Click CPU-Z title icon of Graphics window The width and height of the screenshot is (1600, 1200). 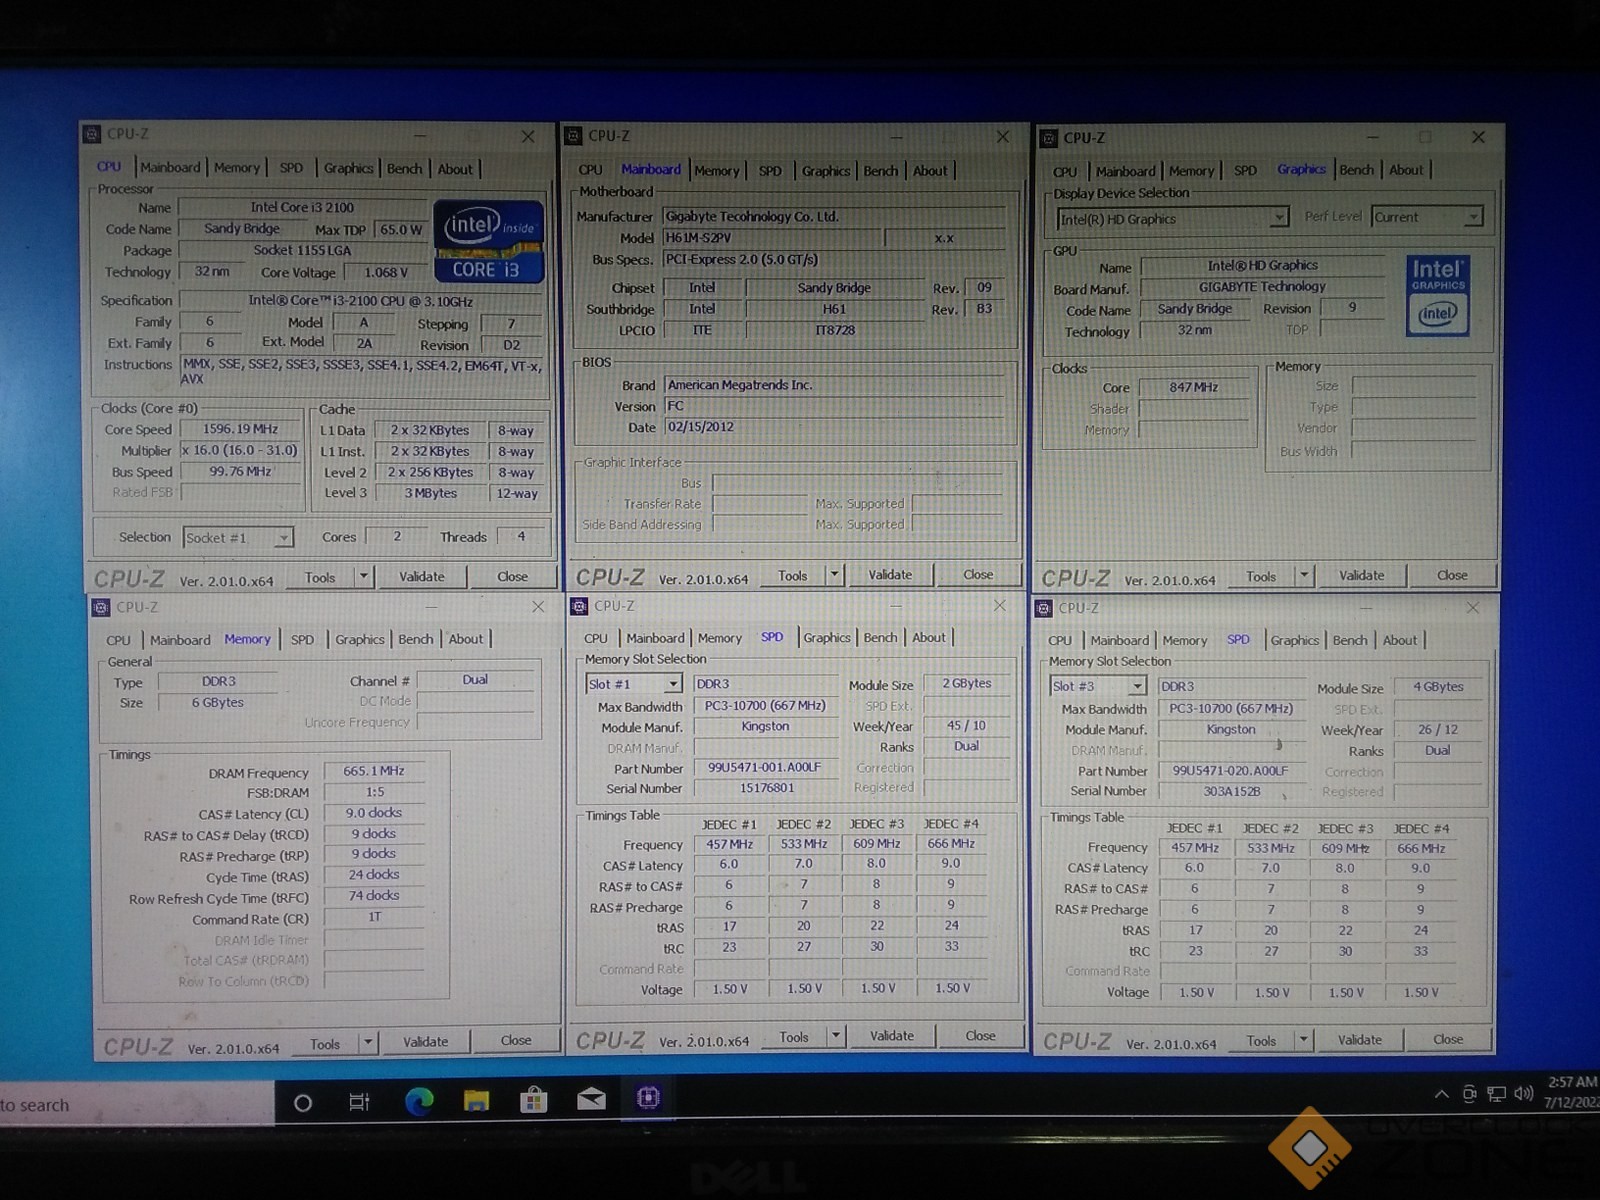pyautogui.click(x=1048, y=138)
